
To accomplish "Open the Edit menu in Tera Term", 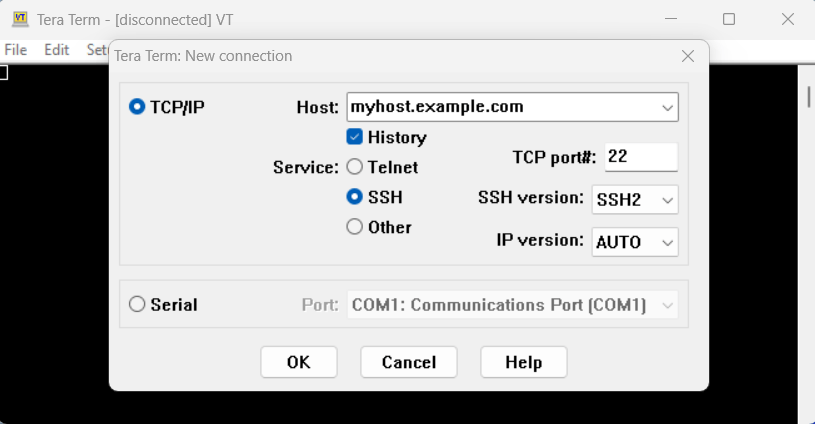I will pyautogui.click(x=57, y=50).
